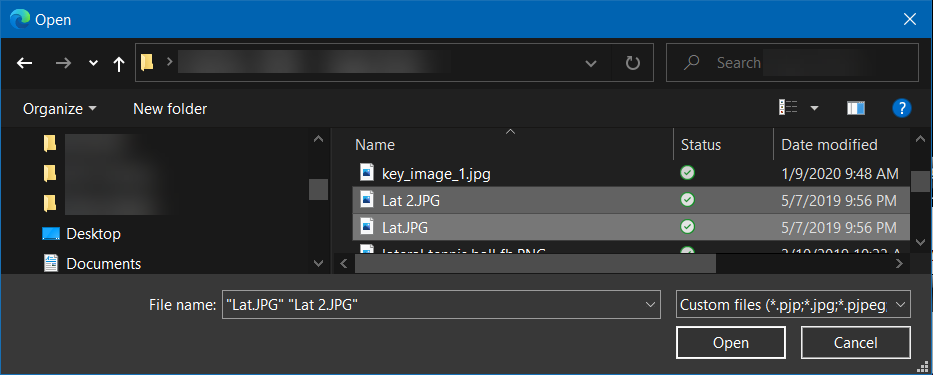This screenshot has height=375, width=933.
Task: Click the Edge icon in title bar
Action: (19, 19)
